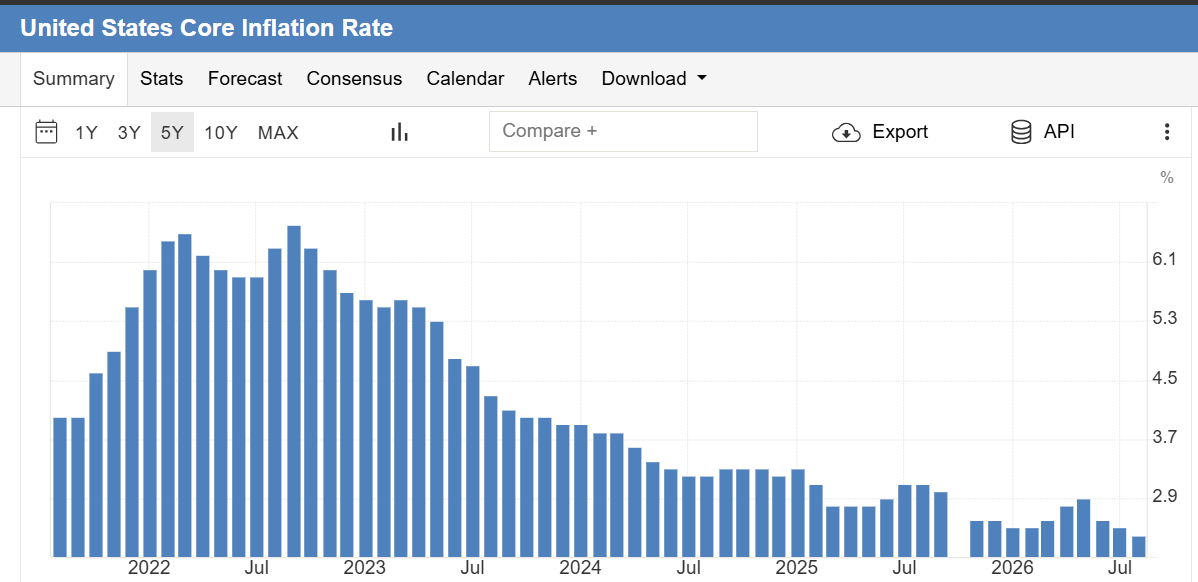Click the 4.5 y-axis value
This screenshot has width=1198, height=582.
click(1164, 379)
